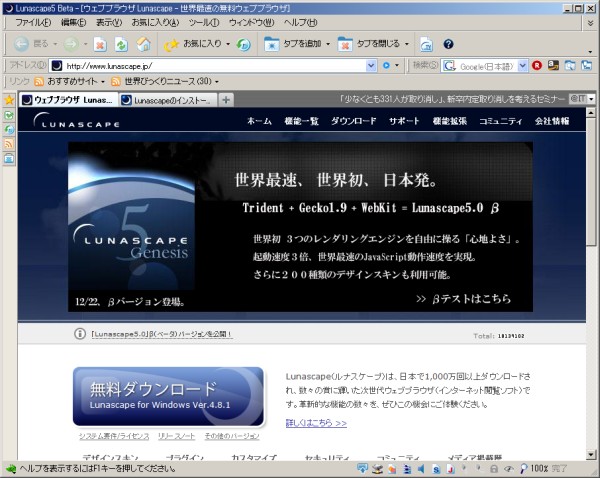Viewport: 600px width, 478px height.
Task: Open the sidebar history globe icon
Action: (x=9, y=129)
